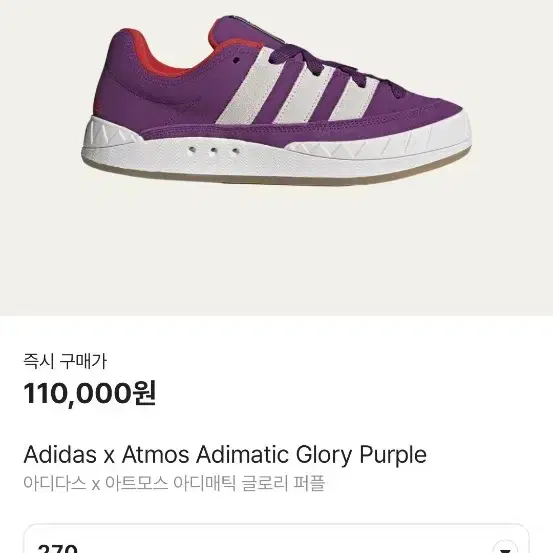
Task: Click the 270 size value text
Action: (x=57, y=548)
